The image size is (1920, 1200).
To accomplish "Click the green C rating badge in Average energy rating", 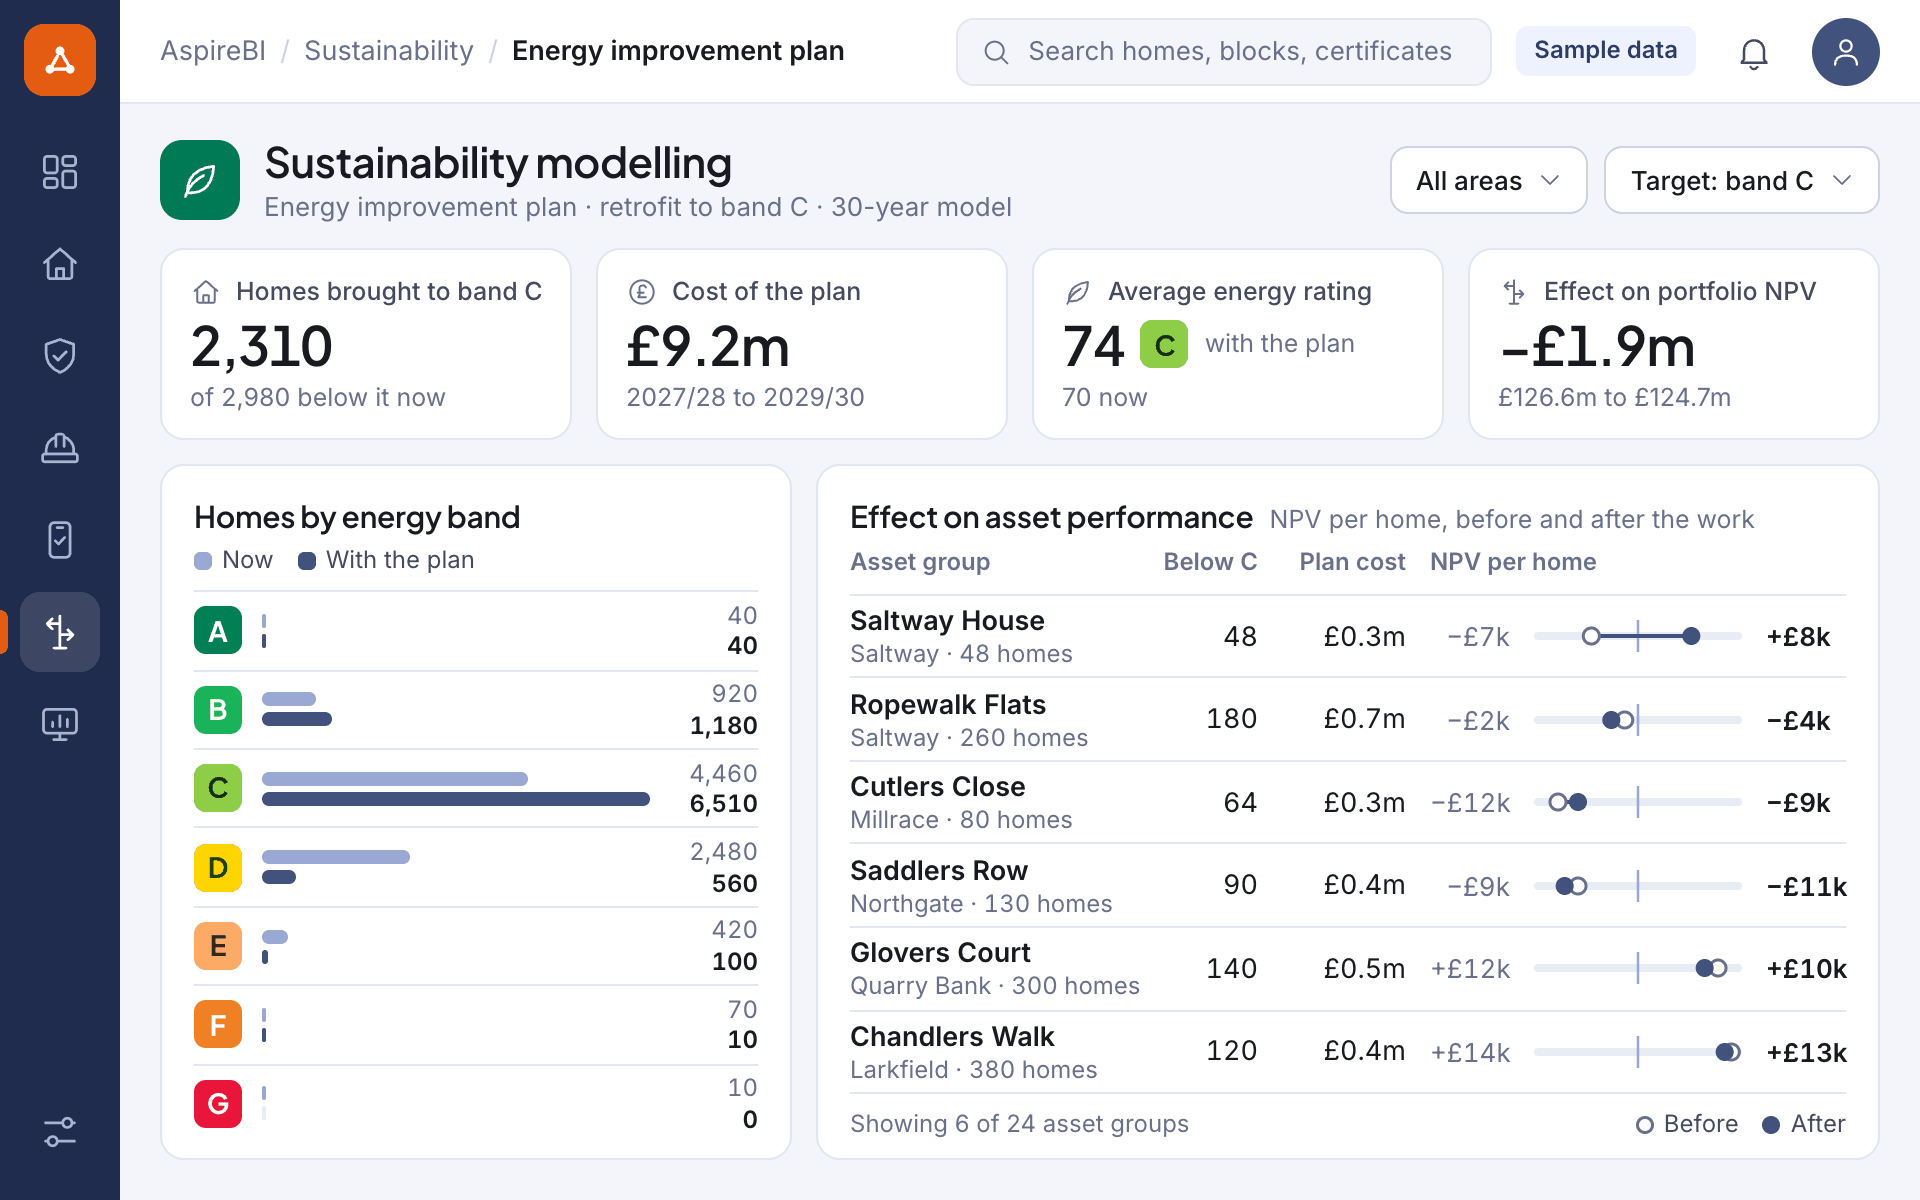I will click(1164, 344).
